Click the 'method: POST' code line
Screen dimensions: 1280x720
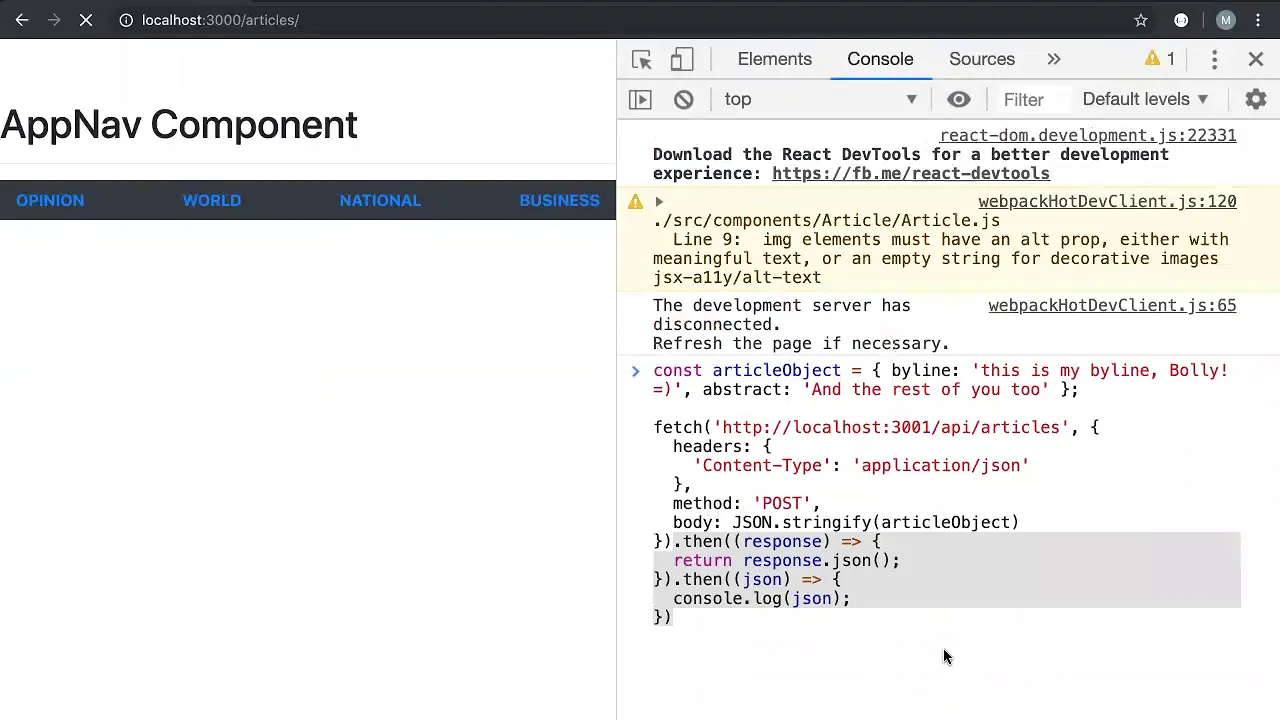[x=746, y=504]
